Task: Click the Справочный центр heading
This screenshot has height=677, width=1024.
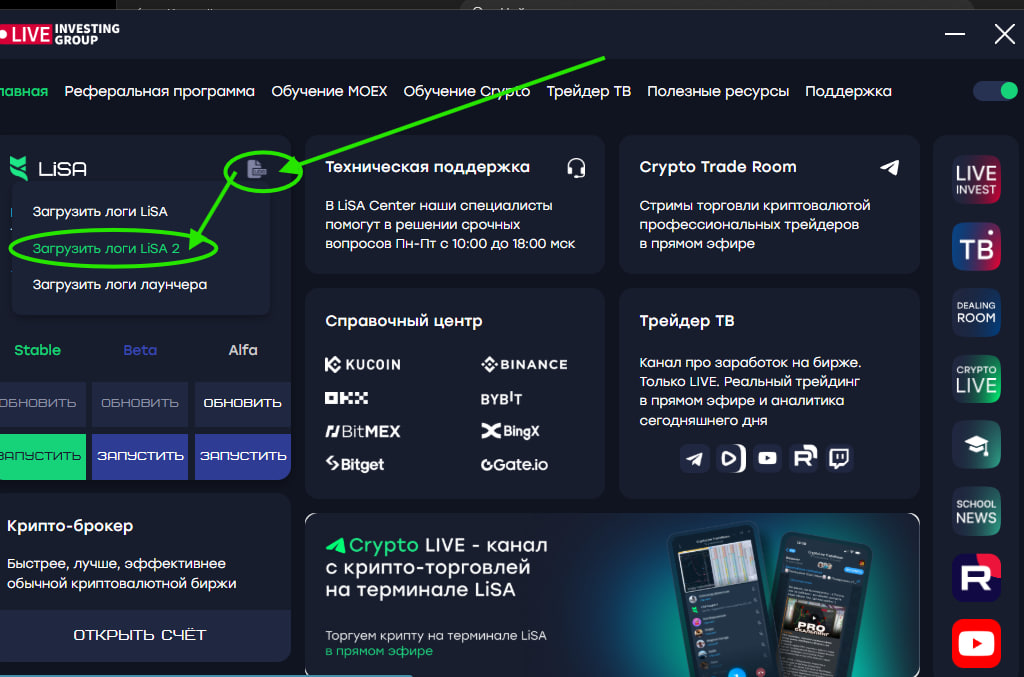Action: pyautogui.click(x=404, y=321)
